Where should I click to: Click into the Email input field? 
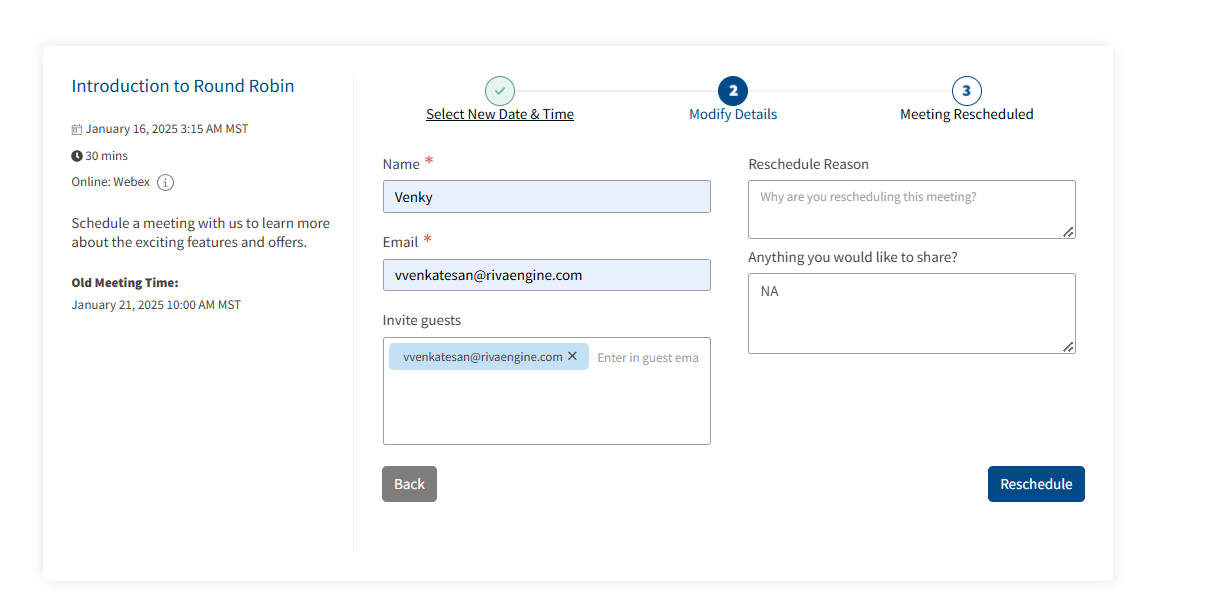click(546, 275)
